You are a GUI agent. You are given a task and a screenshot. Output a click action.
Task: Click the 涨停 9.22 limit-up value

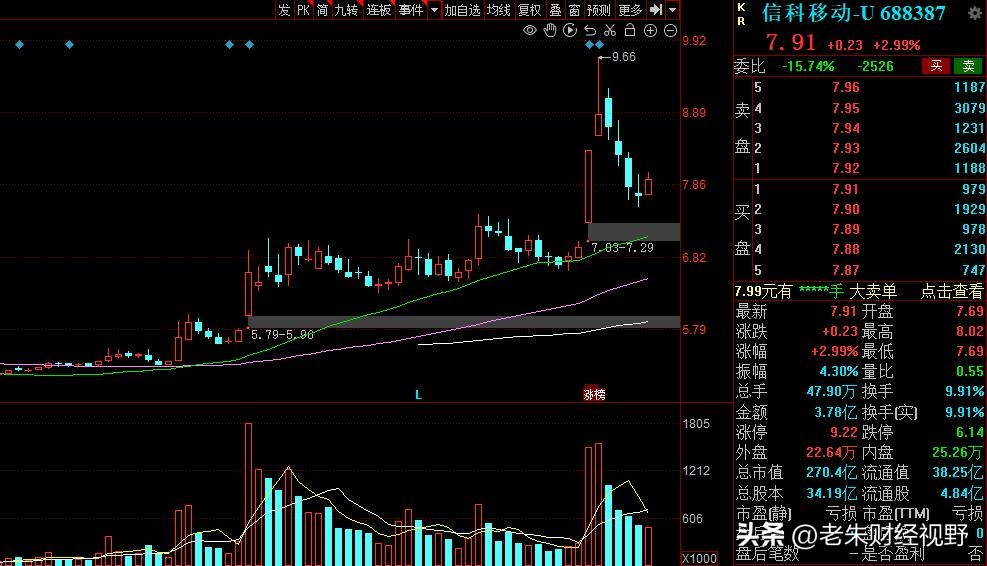(843, 433)
